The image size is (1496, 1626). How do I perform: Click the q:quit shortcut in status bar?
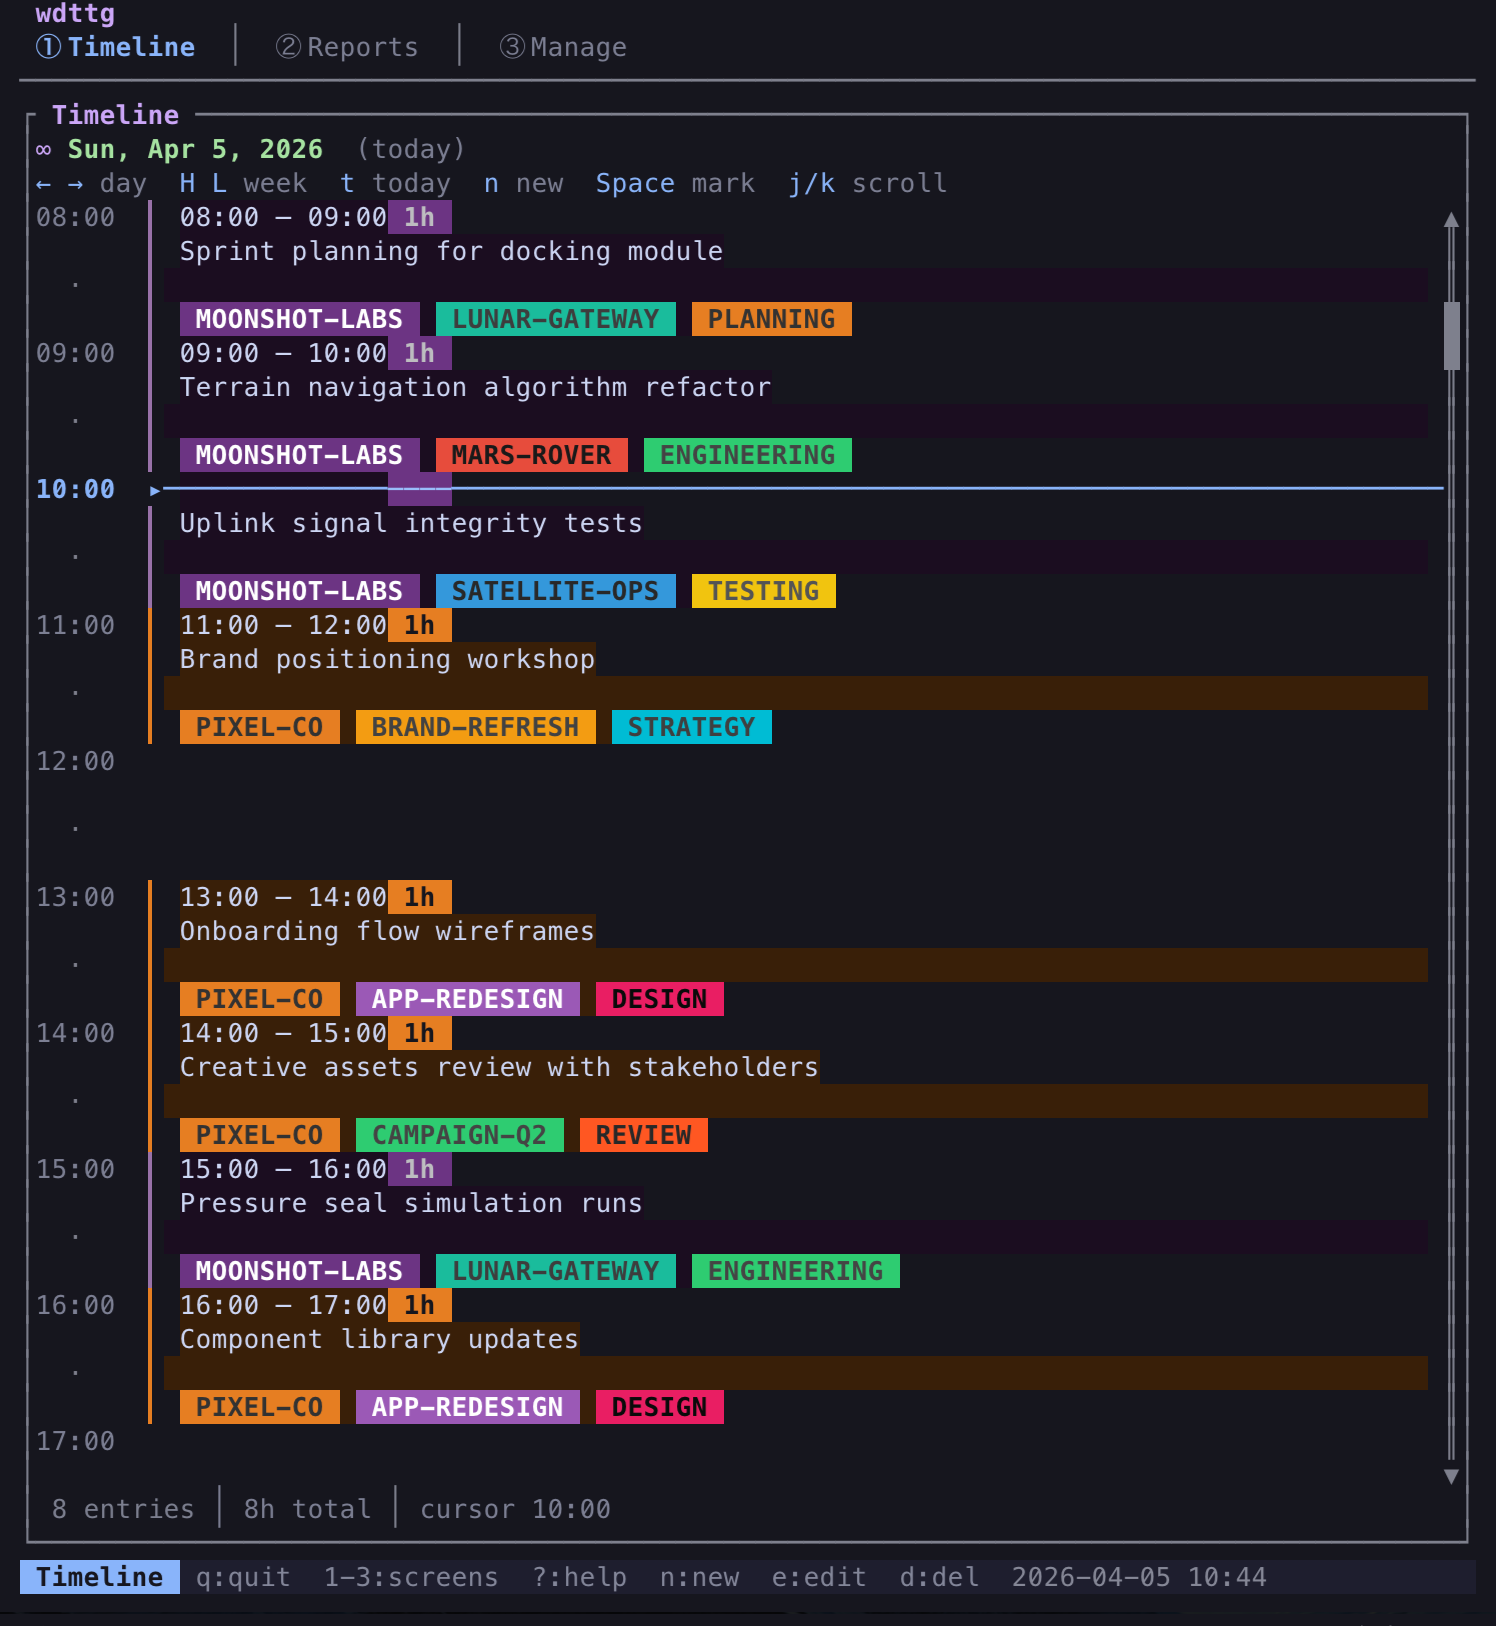click(x=243, y=1577)
